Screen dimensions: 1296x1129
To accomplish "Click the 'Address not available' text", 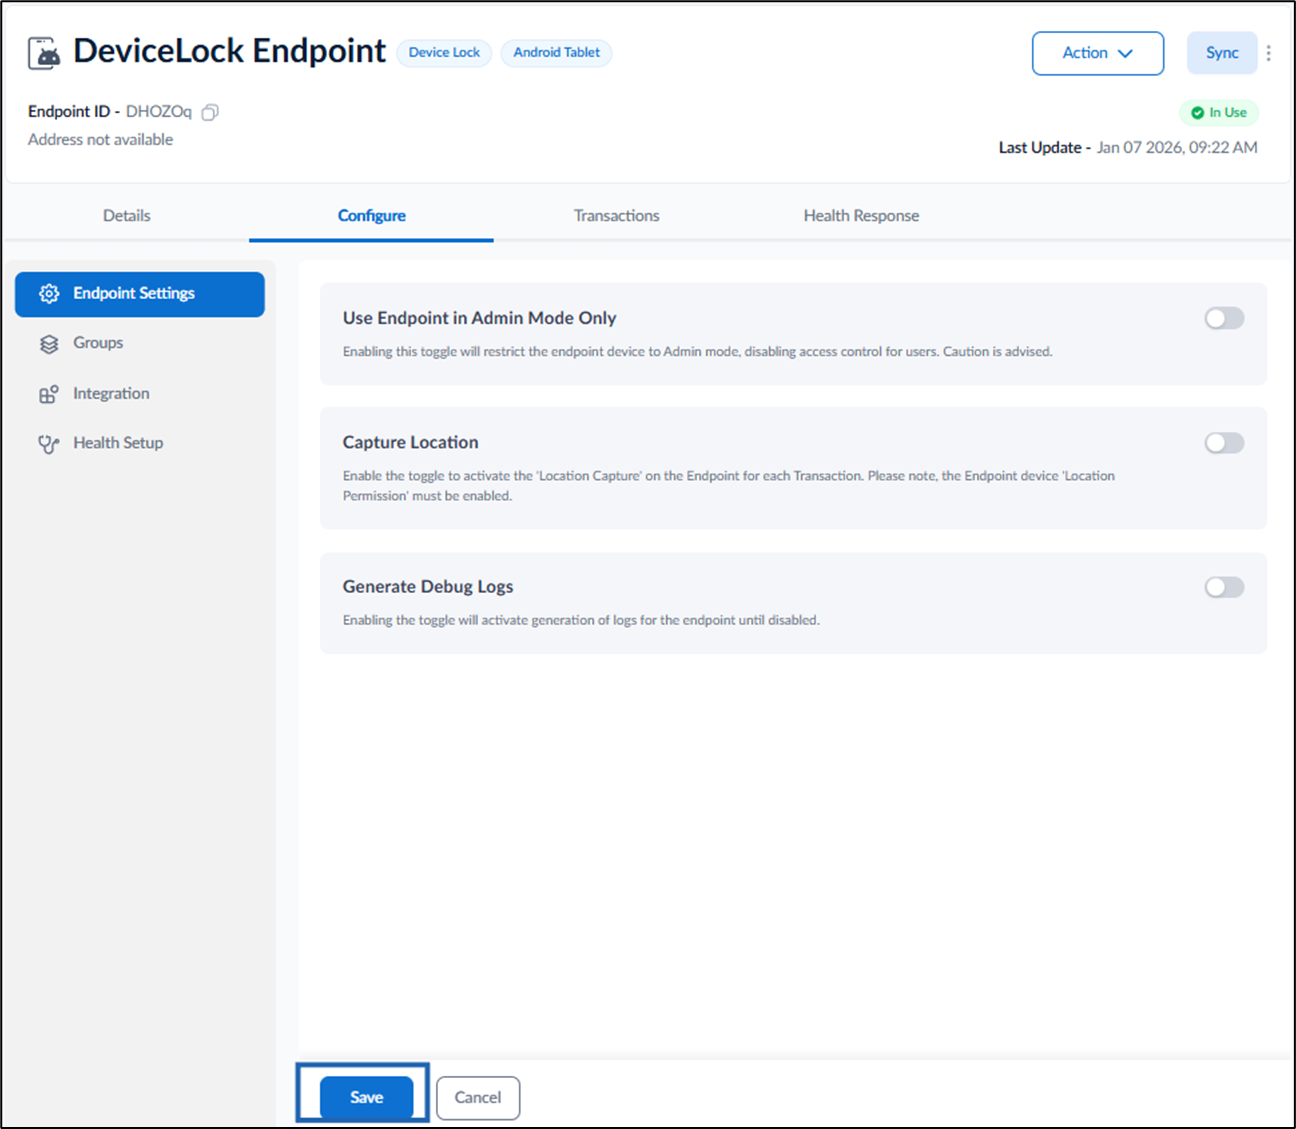I will coord(100,140).
